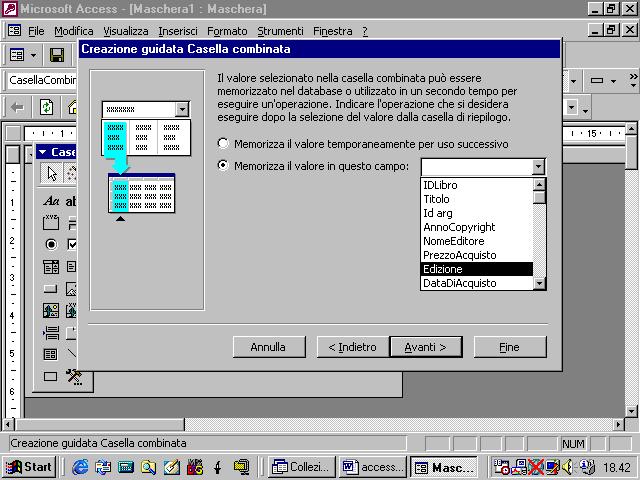Select the Unbound Object Frame tool
The width and height of the screenshot is (640, 480).
click(x=51, y=311)
